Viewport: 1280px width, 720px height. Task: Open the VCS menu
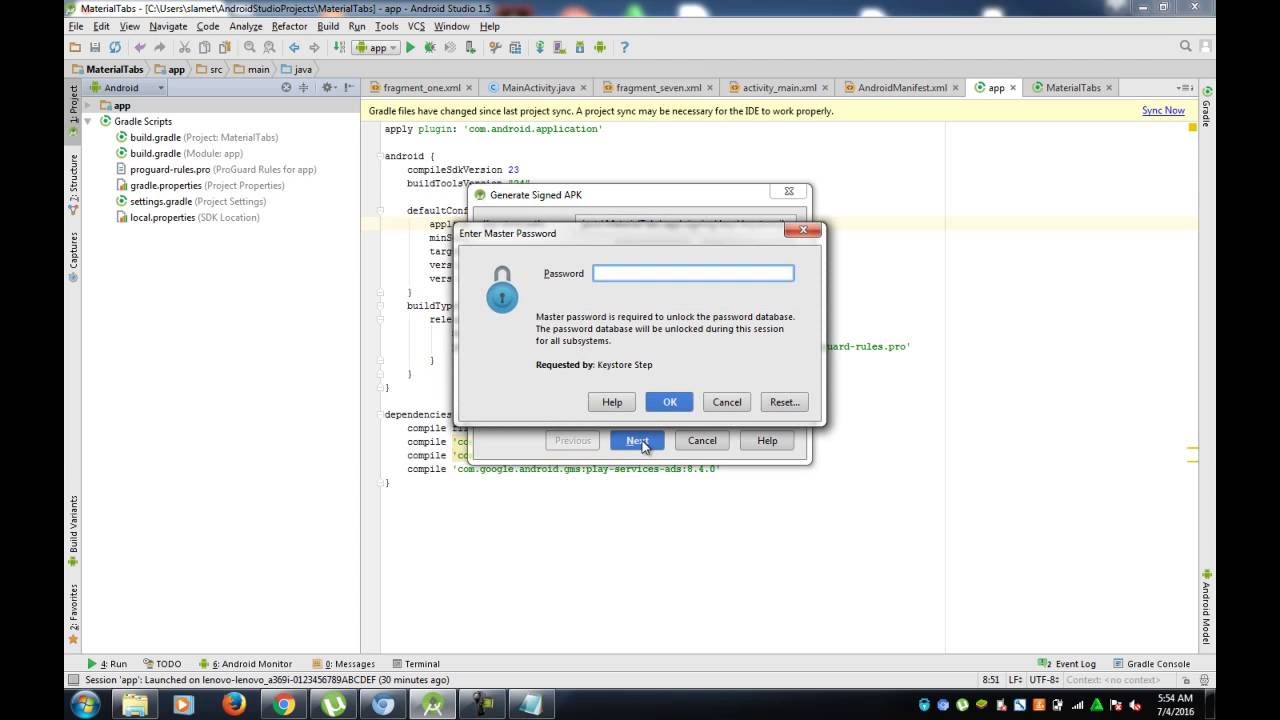pos(416,26)
